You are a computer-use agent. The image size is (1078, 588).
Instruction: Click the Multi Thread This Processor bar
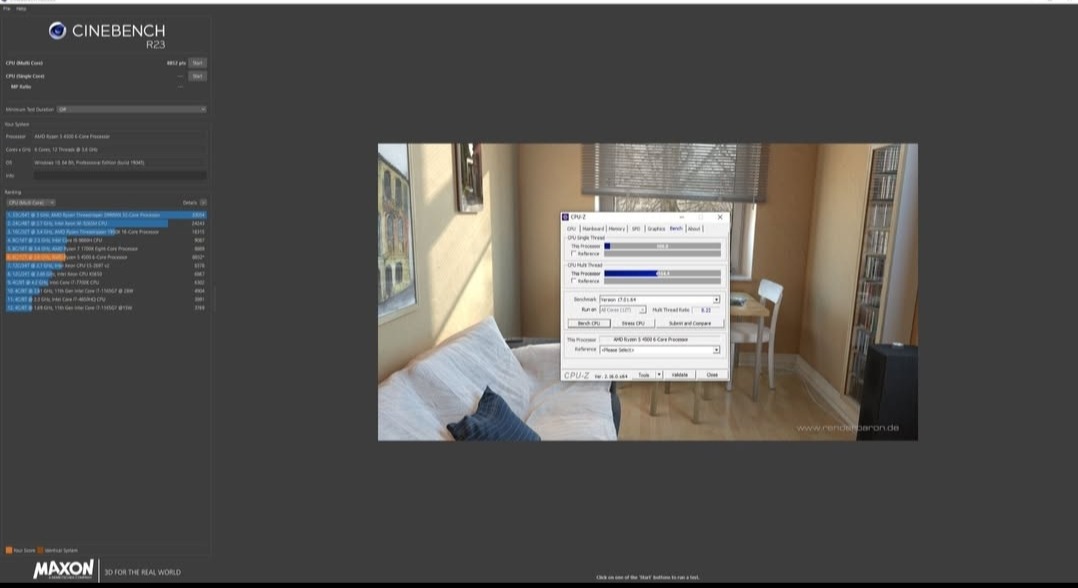click(x=662, y=273)
